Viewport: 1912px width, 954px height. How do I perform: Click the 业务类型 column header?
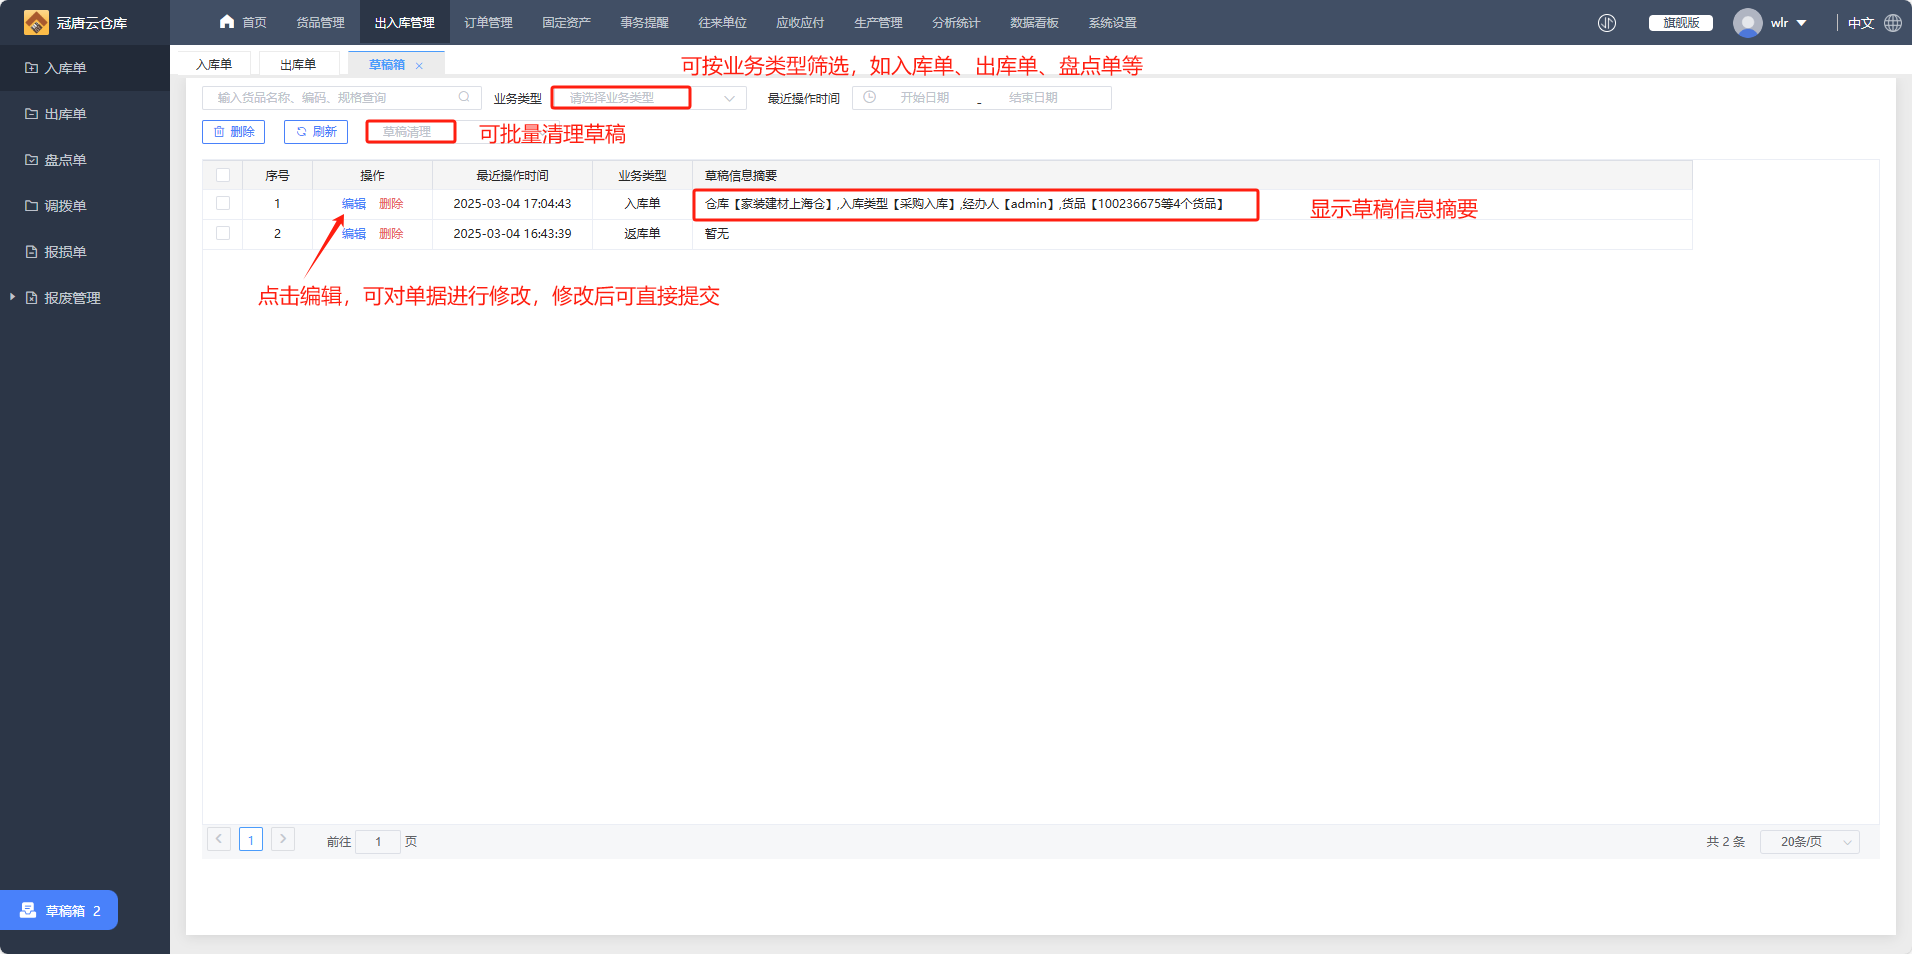click(642, 176)
